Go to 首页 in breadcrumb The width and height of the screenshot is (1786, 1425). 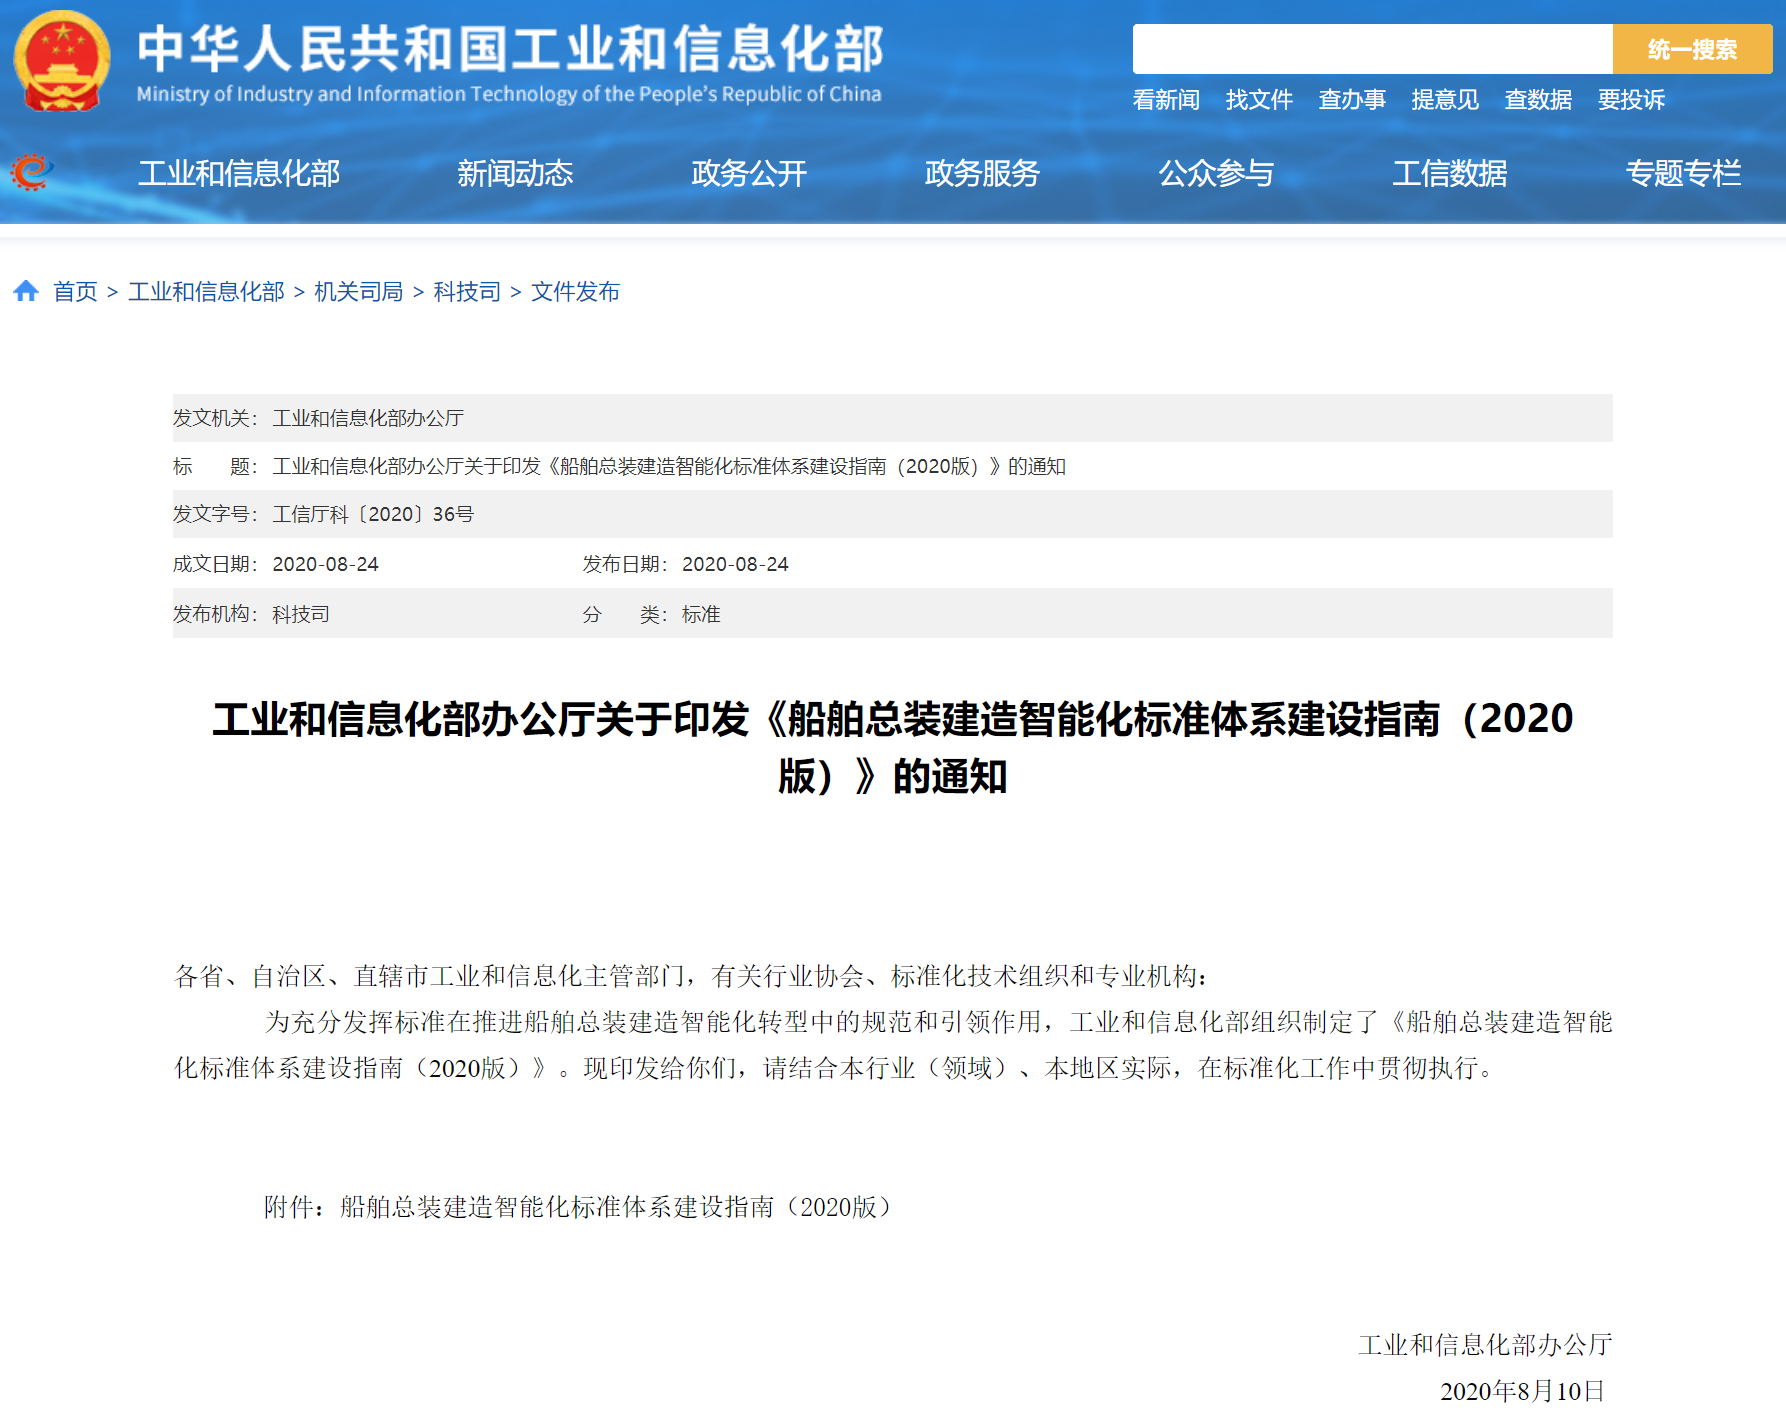click(75, 291)
